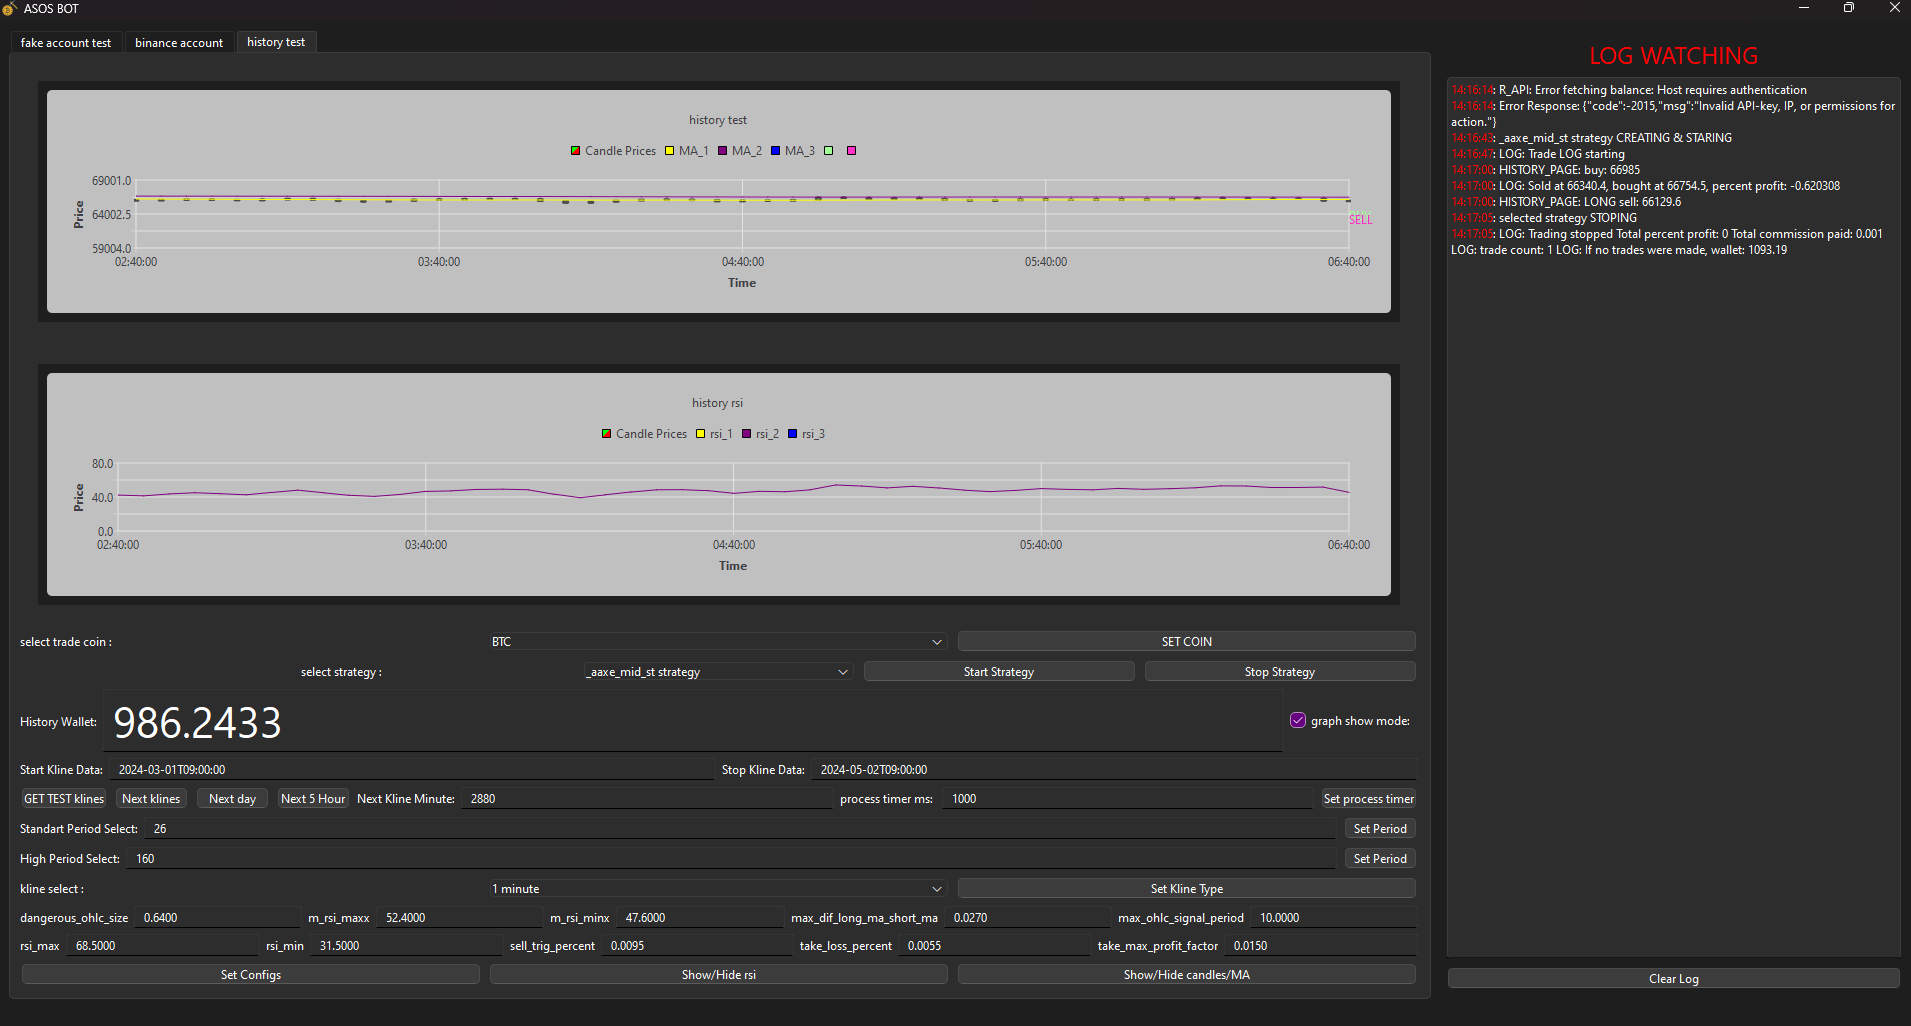The image size is (1911, 1026).
Task: Click the m_rsi_minx value field
Action: [x=700, y=918]
